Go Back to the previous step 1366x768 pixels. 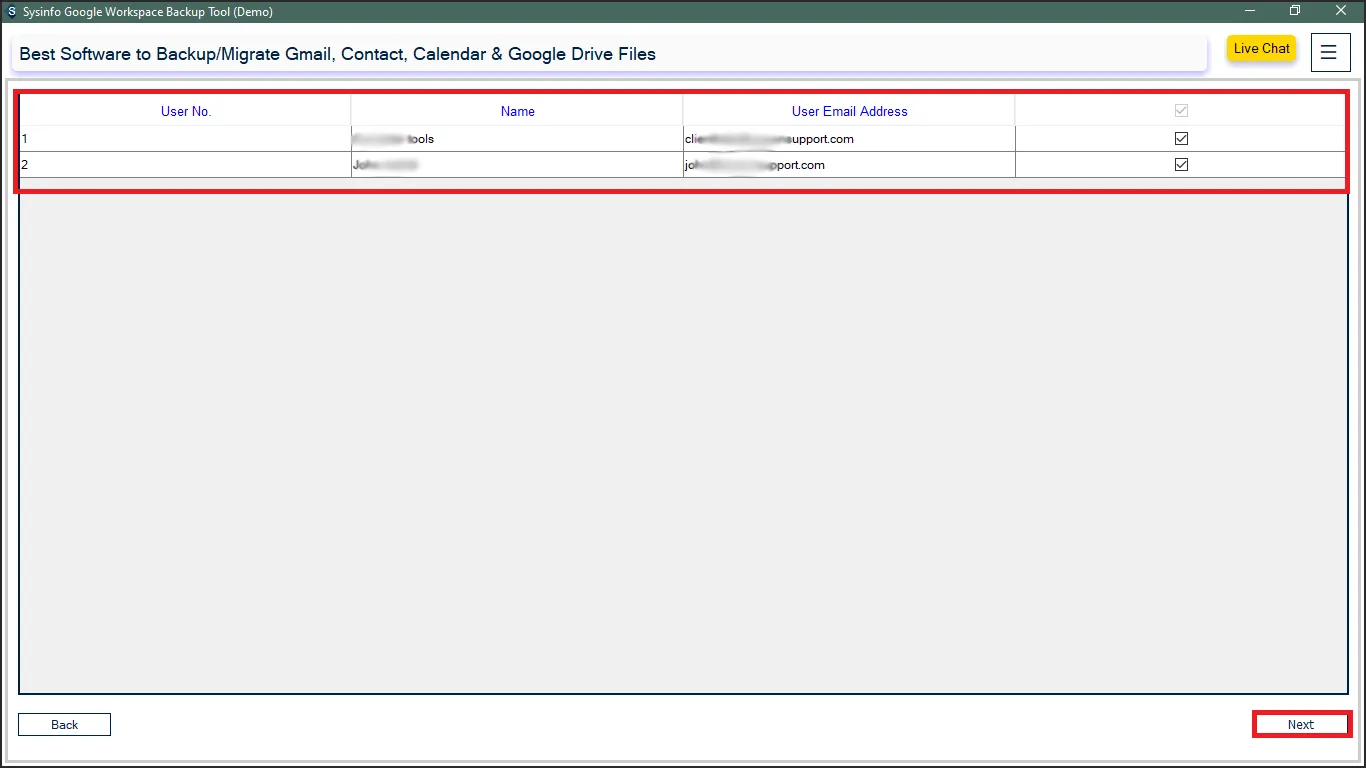click(64, 725)
